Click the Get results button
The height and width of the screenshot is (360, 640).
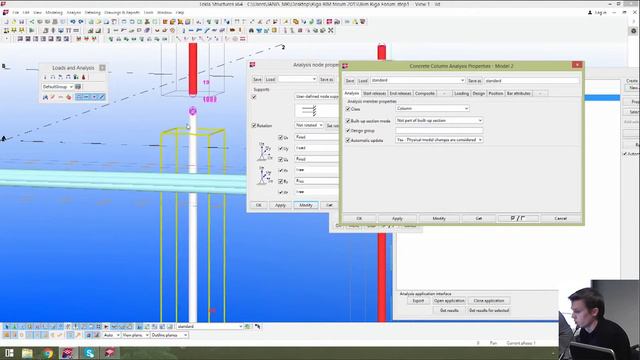pyautogui.click(x=449, y=311)
